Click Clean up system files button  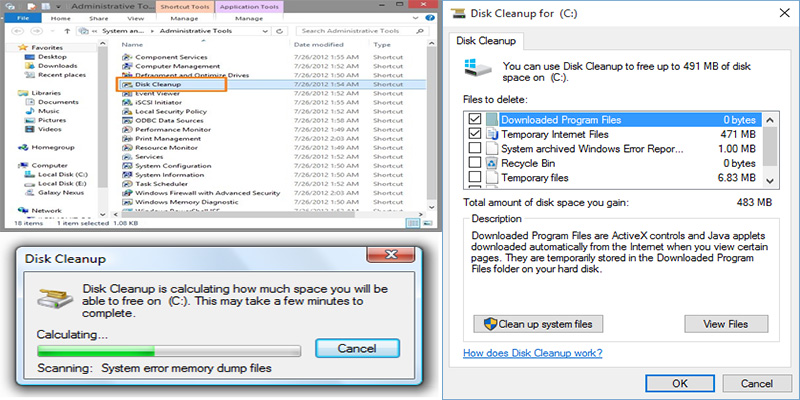(538, 324)
